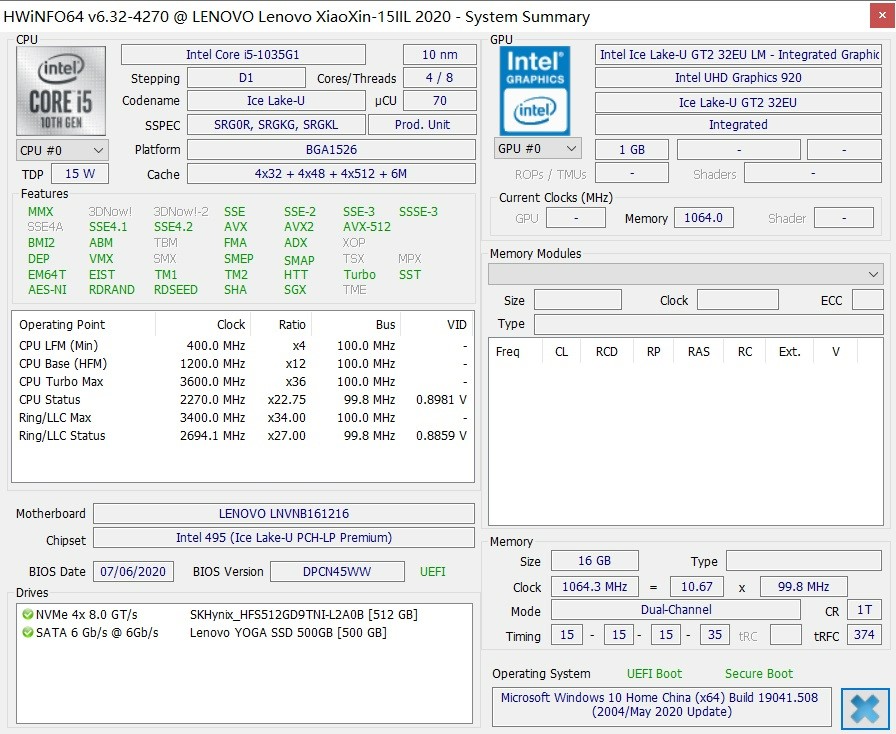Click the Intel UHD Graphics 920 field
This screenshot has width=896, height=734.
[738, 78]
